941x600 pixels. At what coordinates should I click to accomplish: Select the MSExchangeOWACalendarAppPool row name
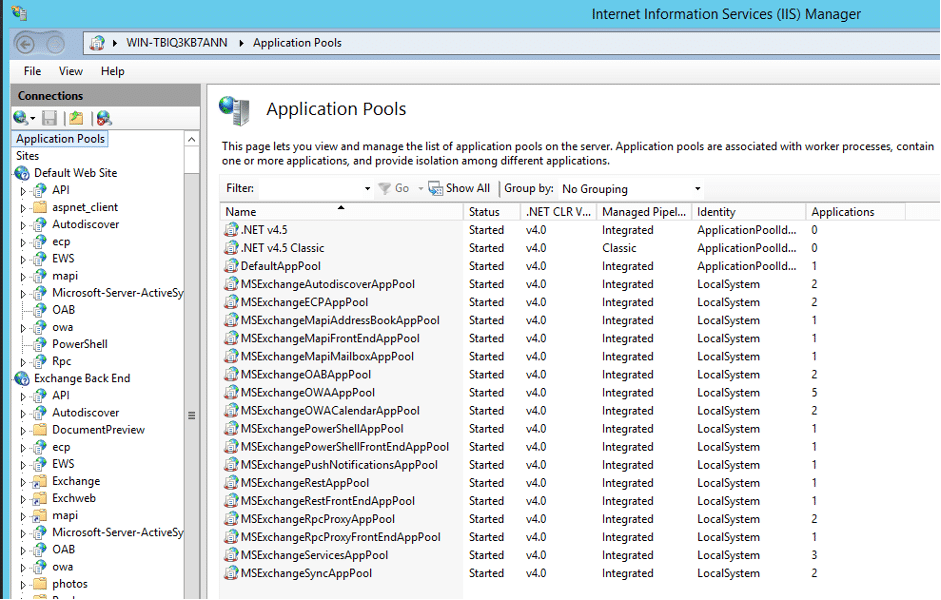click(330, 411)
